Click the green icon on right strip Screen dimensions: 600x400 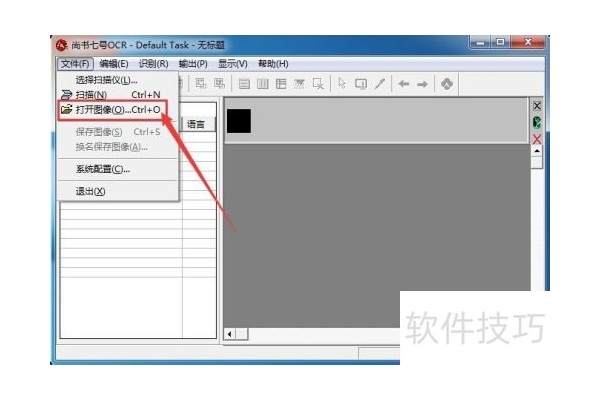(537, 122)
